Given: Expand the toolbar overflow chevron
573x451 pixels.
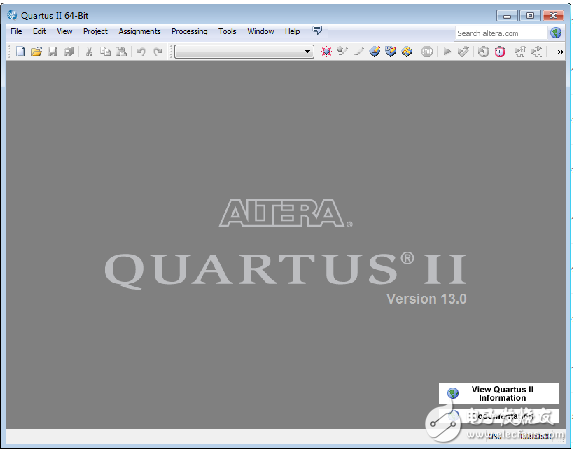Looking at the screenshot, I should click(560, 52).
